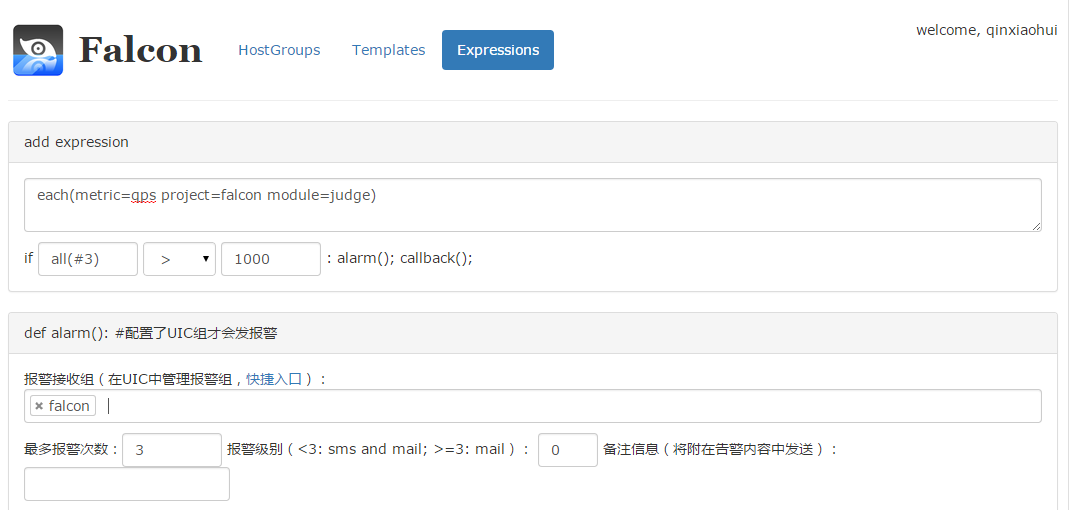The height and width of the screenshot is (510, 1069).
Task: Click the 报警级别 priority field
Action: tap(567, 450)
